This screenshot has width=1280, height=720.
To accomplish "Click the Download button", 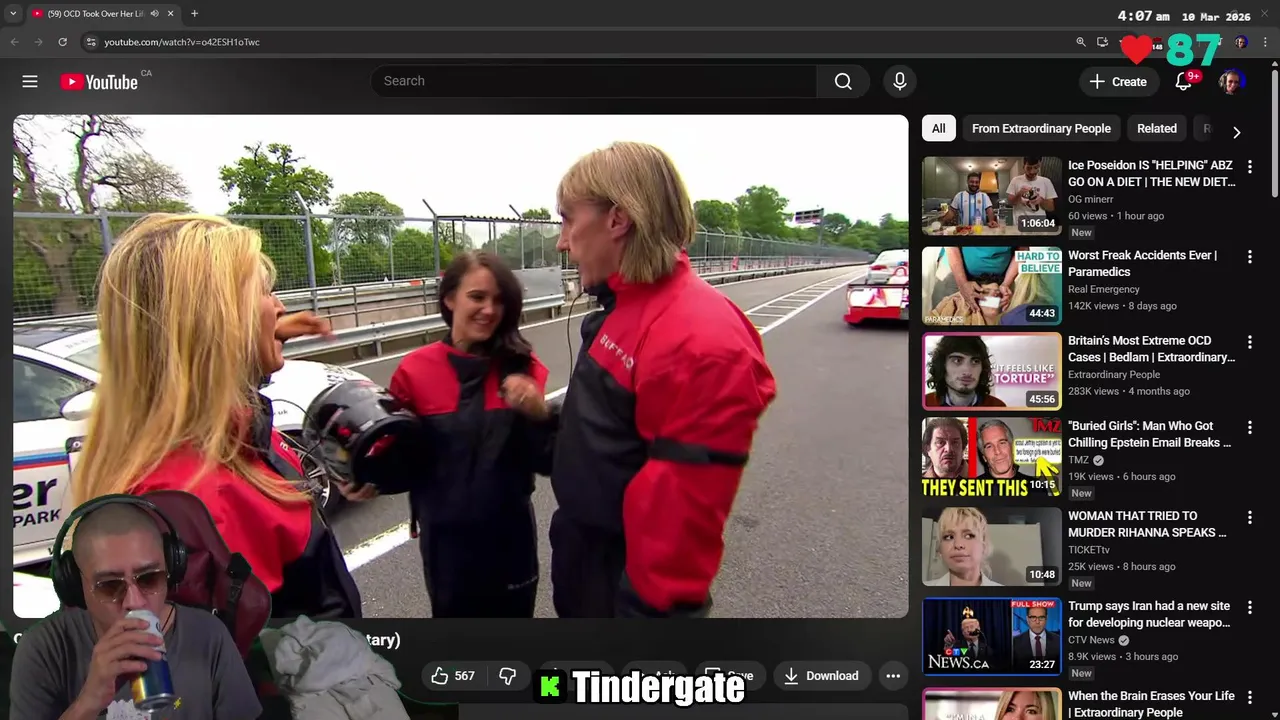I will pos(821,676).
